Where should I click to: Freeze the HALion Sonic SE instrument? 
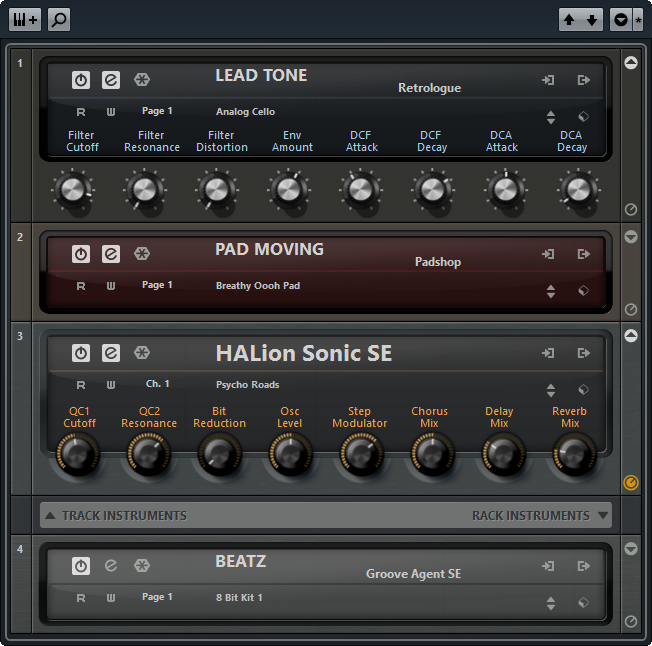(142, 353)
